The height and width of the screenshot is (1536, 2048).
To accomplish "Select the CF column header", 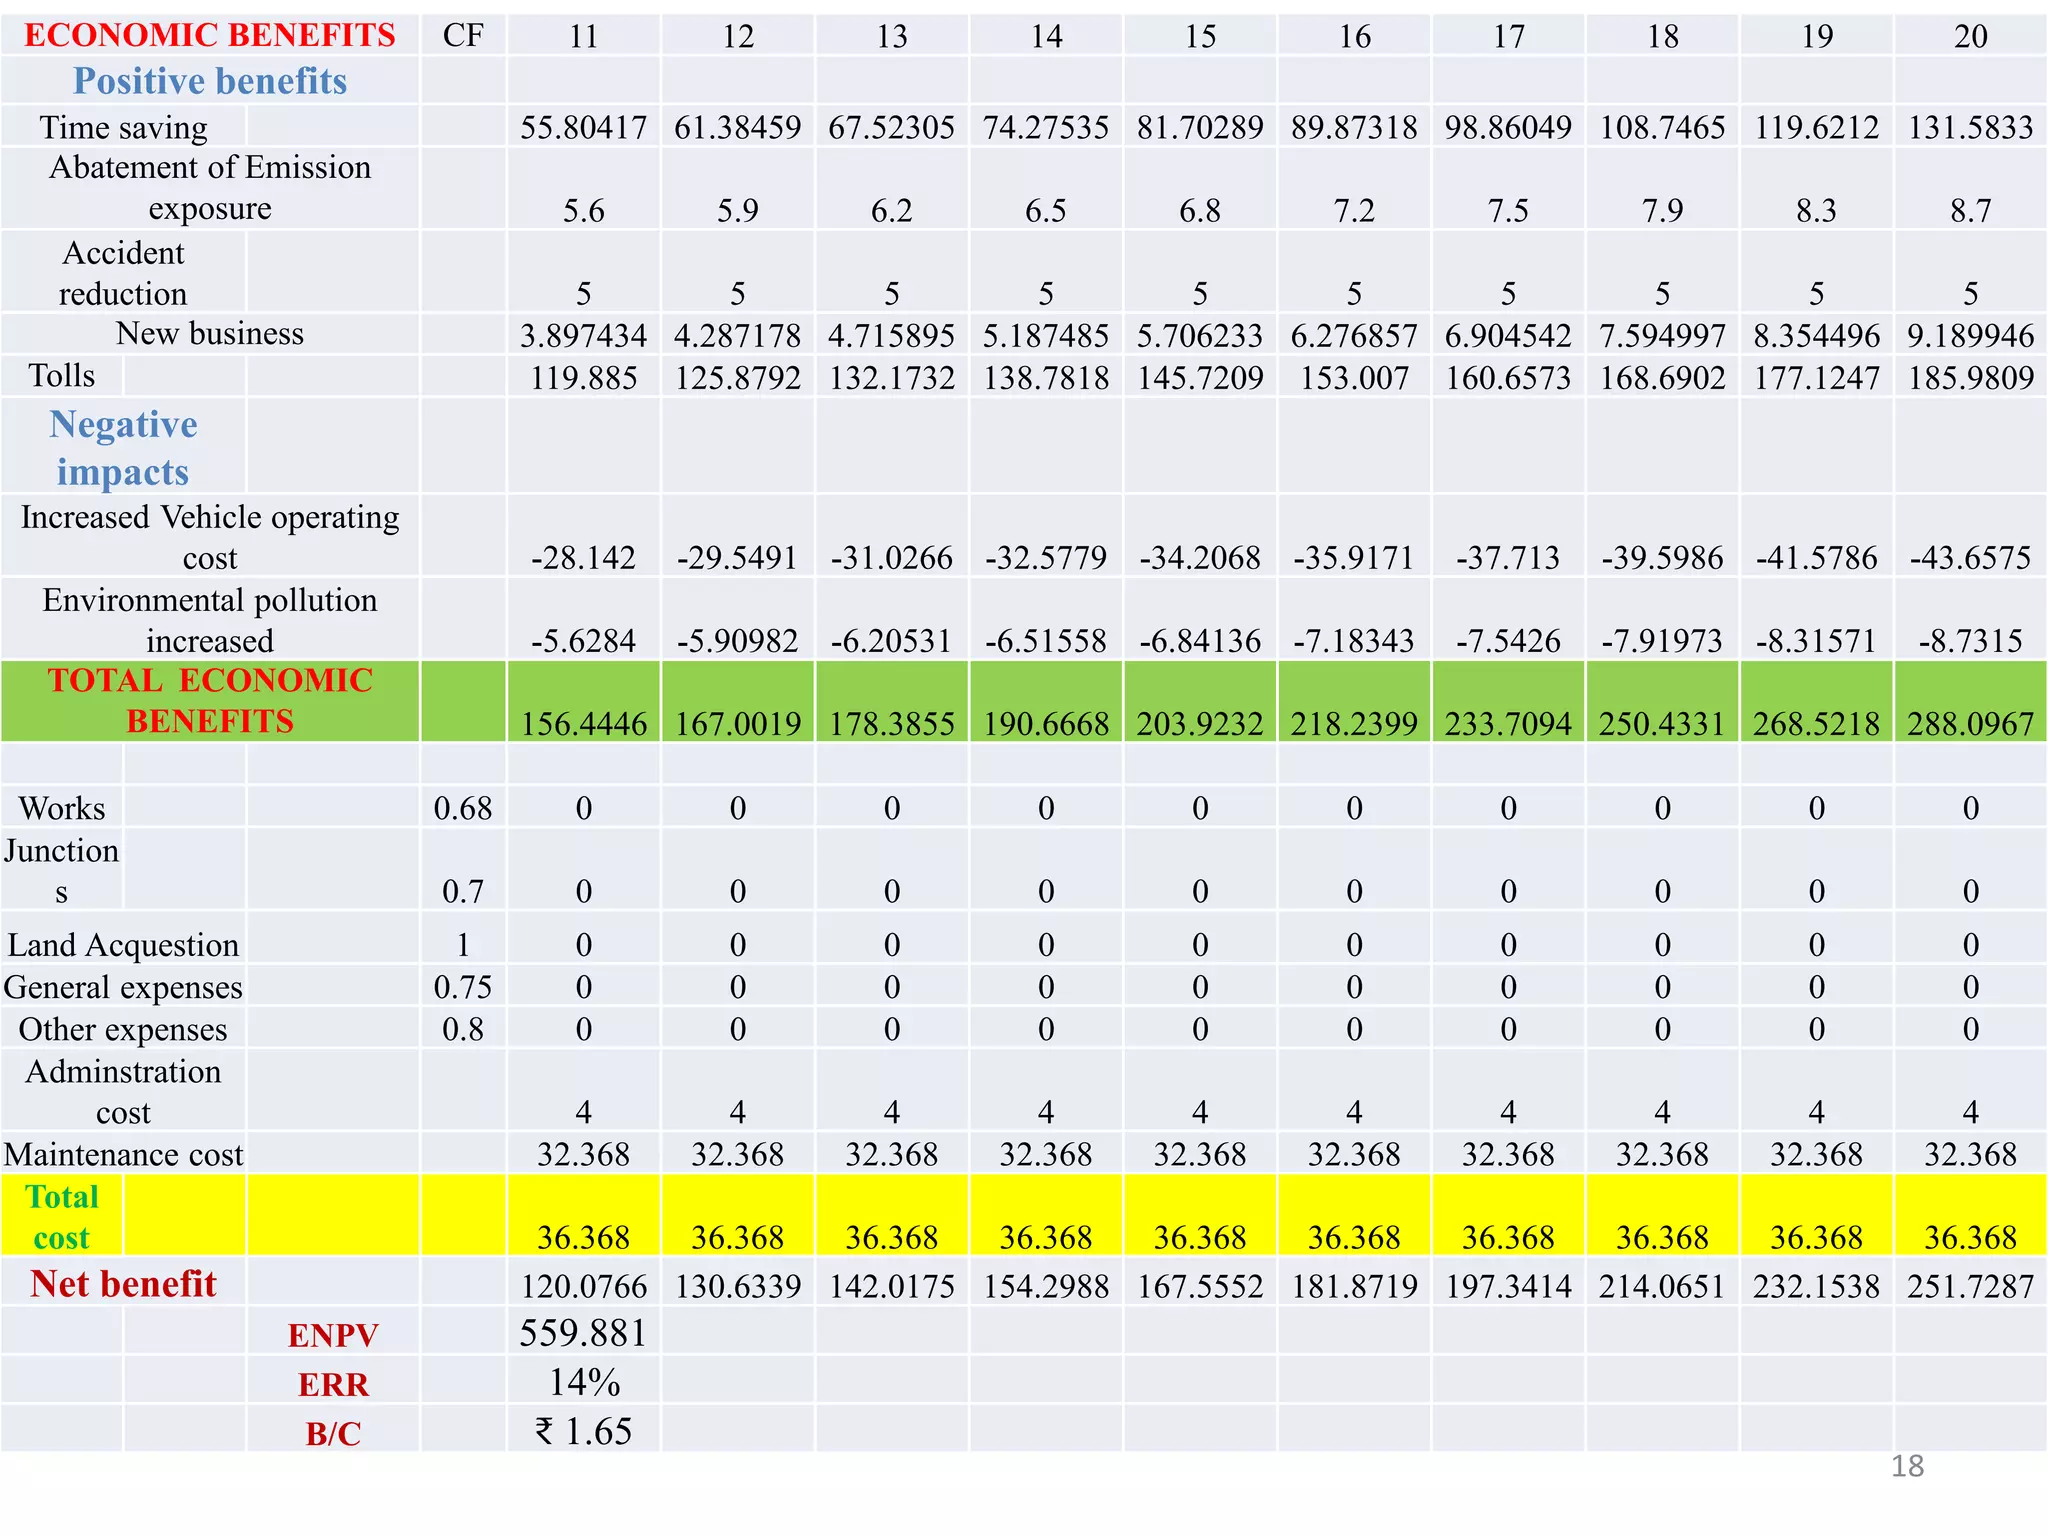I will click(x=463, y=36).
